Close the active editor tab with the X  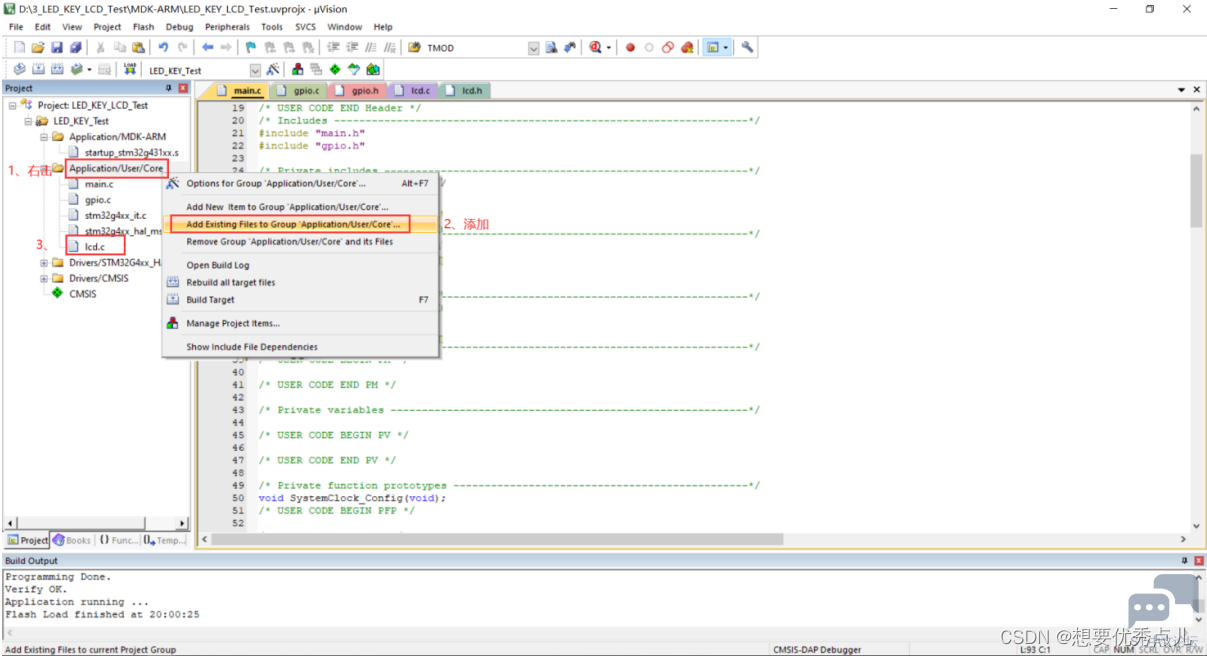tap(1197, 90)
